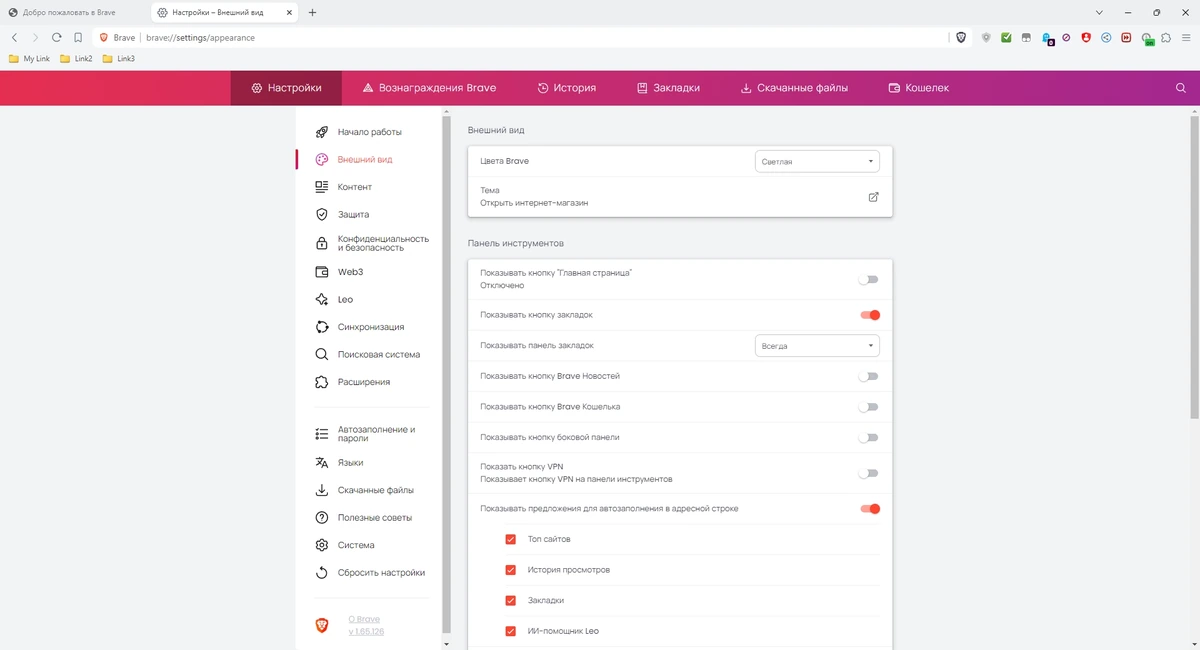Viewport: 1200px width, 650px height.
Task: Click the purple blocked-circle extension icon
Action: [1066, 37]
